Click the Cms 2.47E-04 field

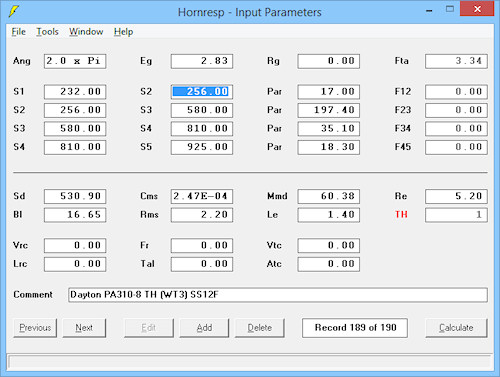[x=202, y=196]
